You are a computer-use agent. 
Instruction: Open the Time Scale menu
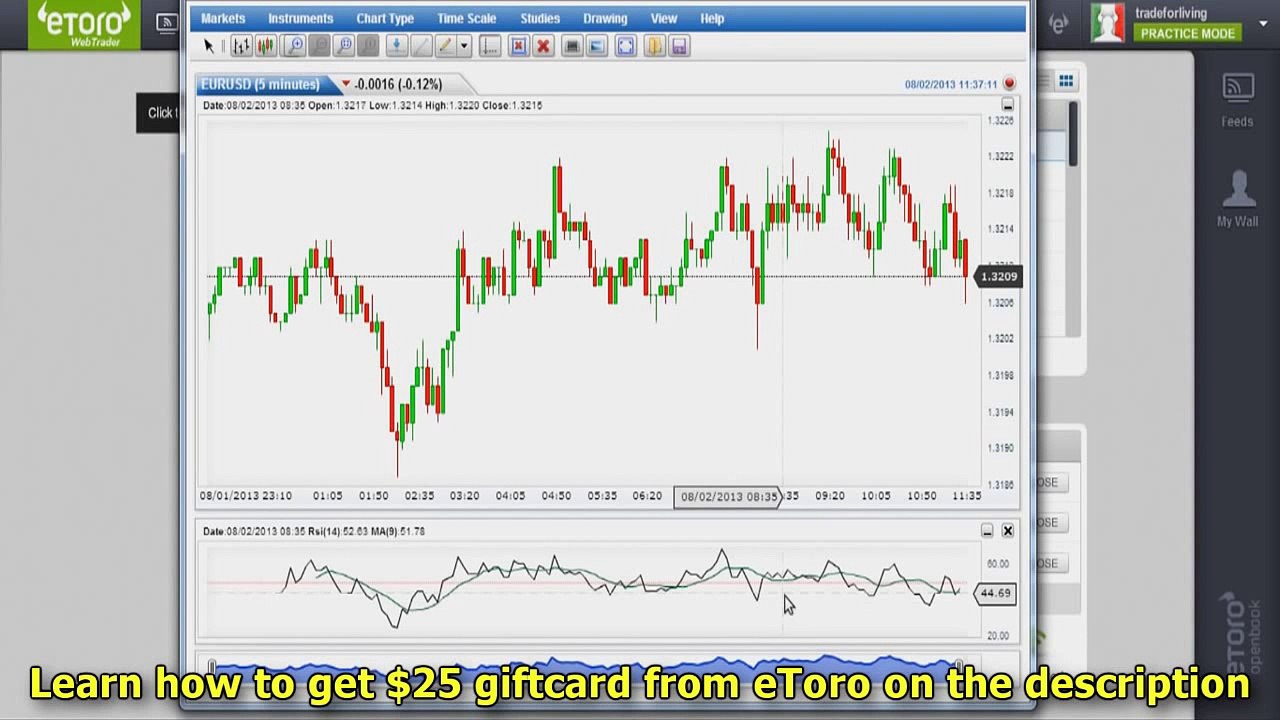click(x=466, y=18)
